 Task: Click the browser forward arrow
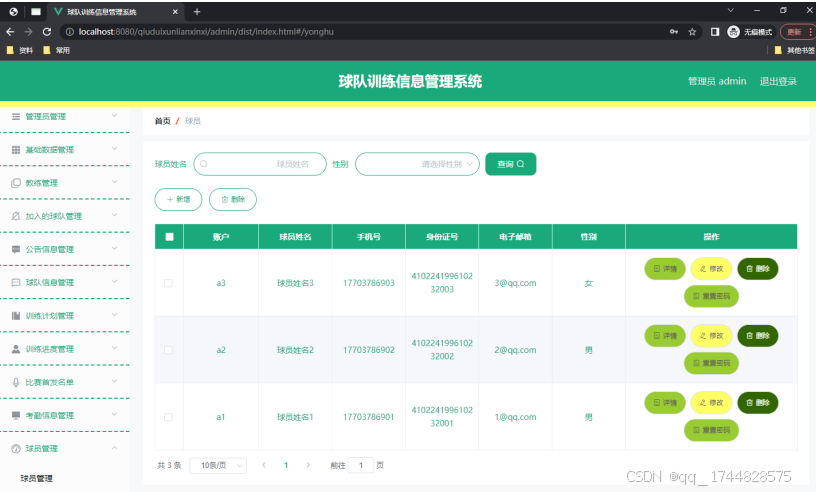click(29, 32)
